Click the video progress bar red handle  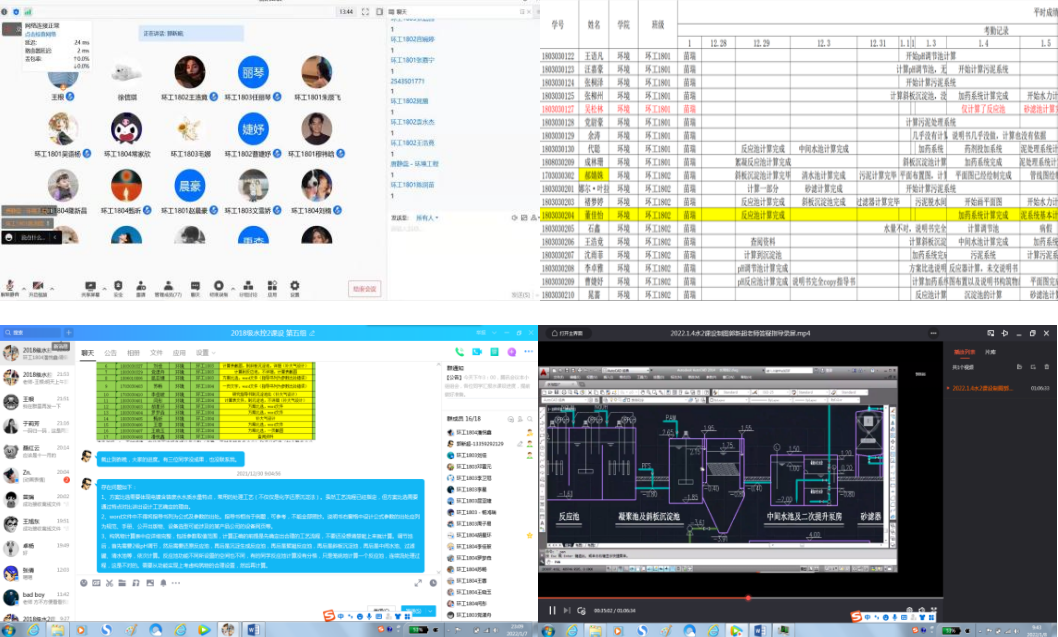(x=746, y=598)
